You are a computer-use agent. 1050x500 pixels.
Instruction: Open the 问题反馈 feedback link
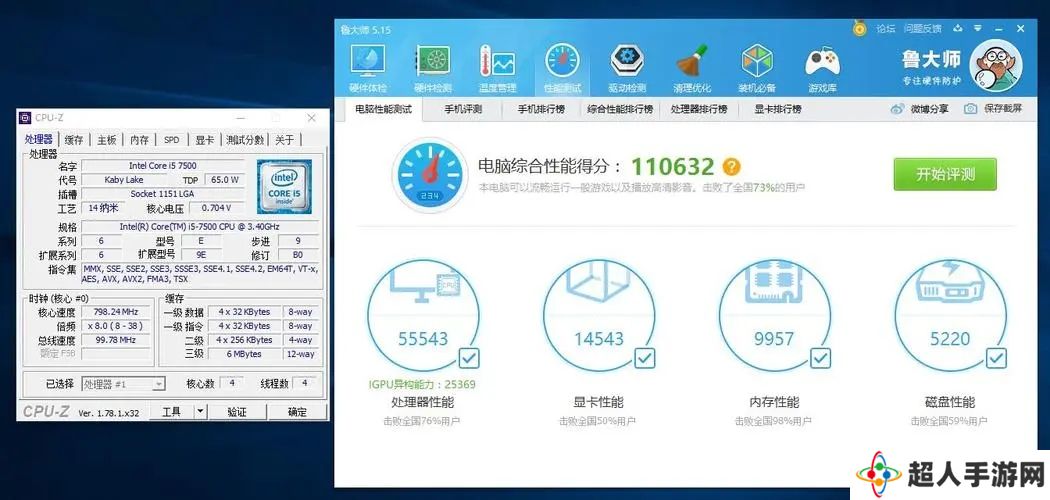click(923, 28)
